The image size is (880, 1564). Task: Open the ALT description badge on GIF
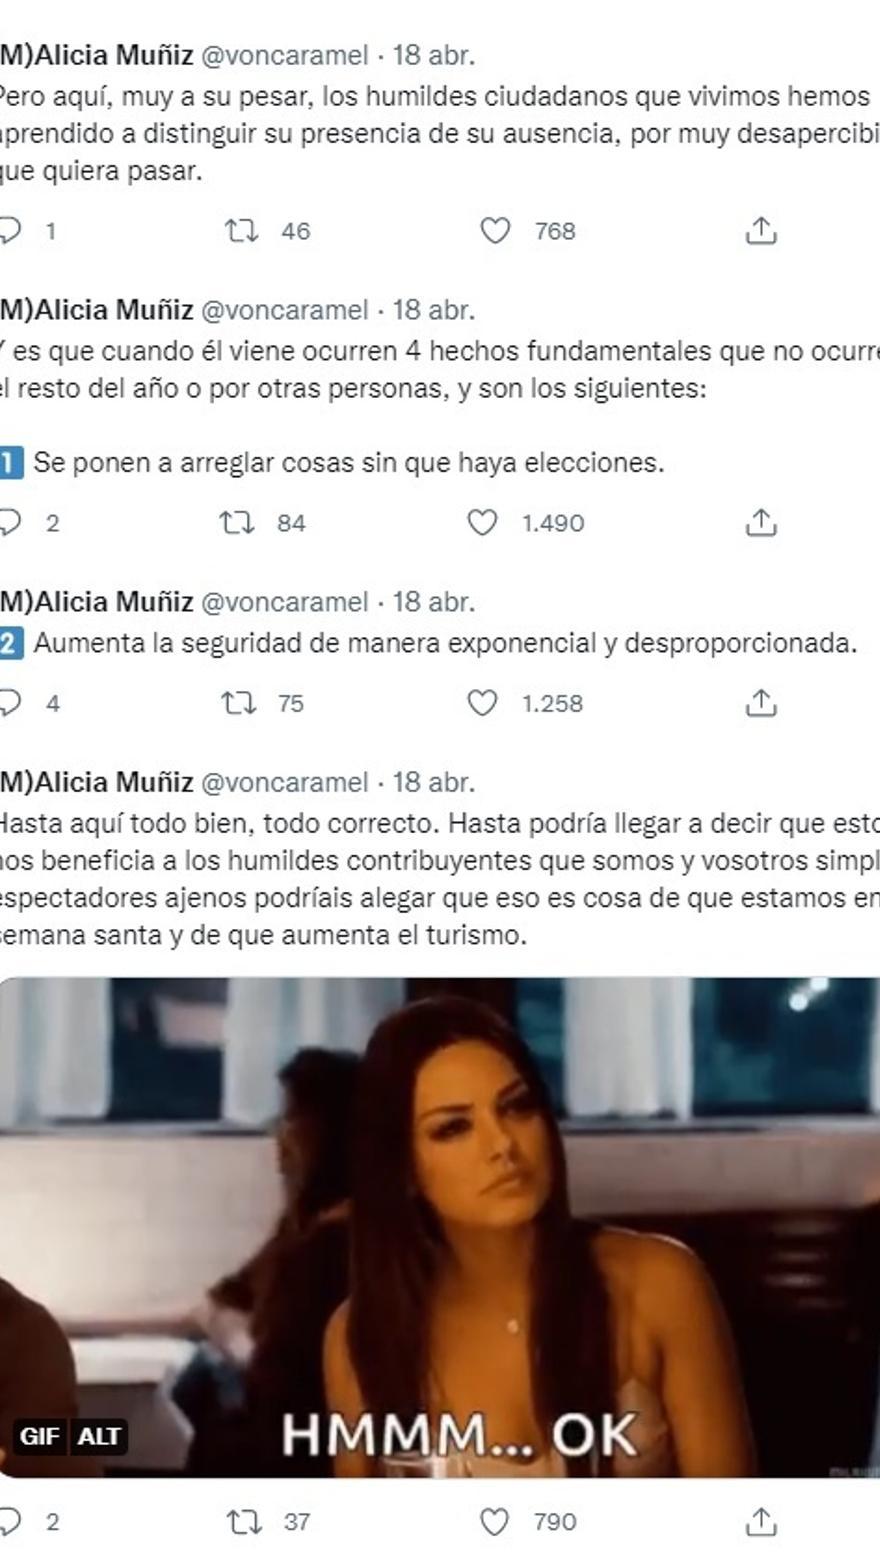pos(99,1436)
